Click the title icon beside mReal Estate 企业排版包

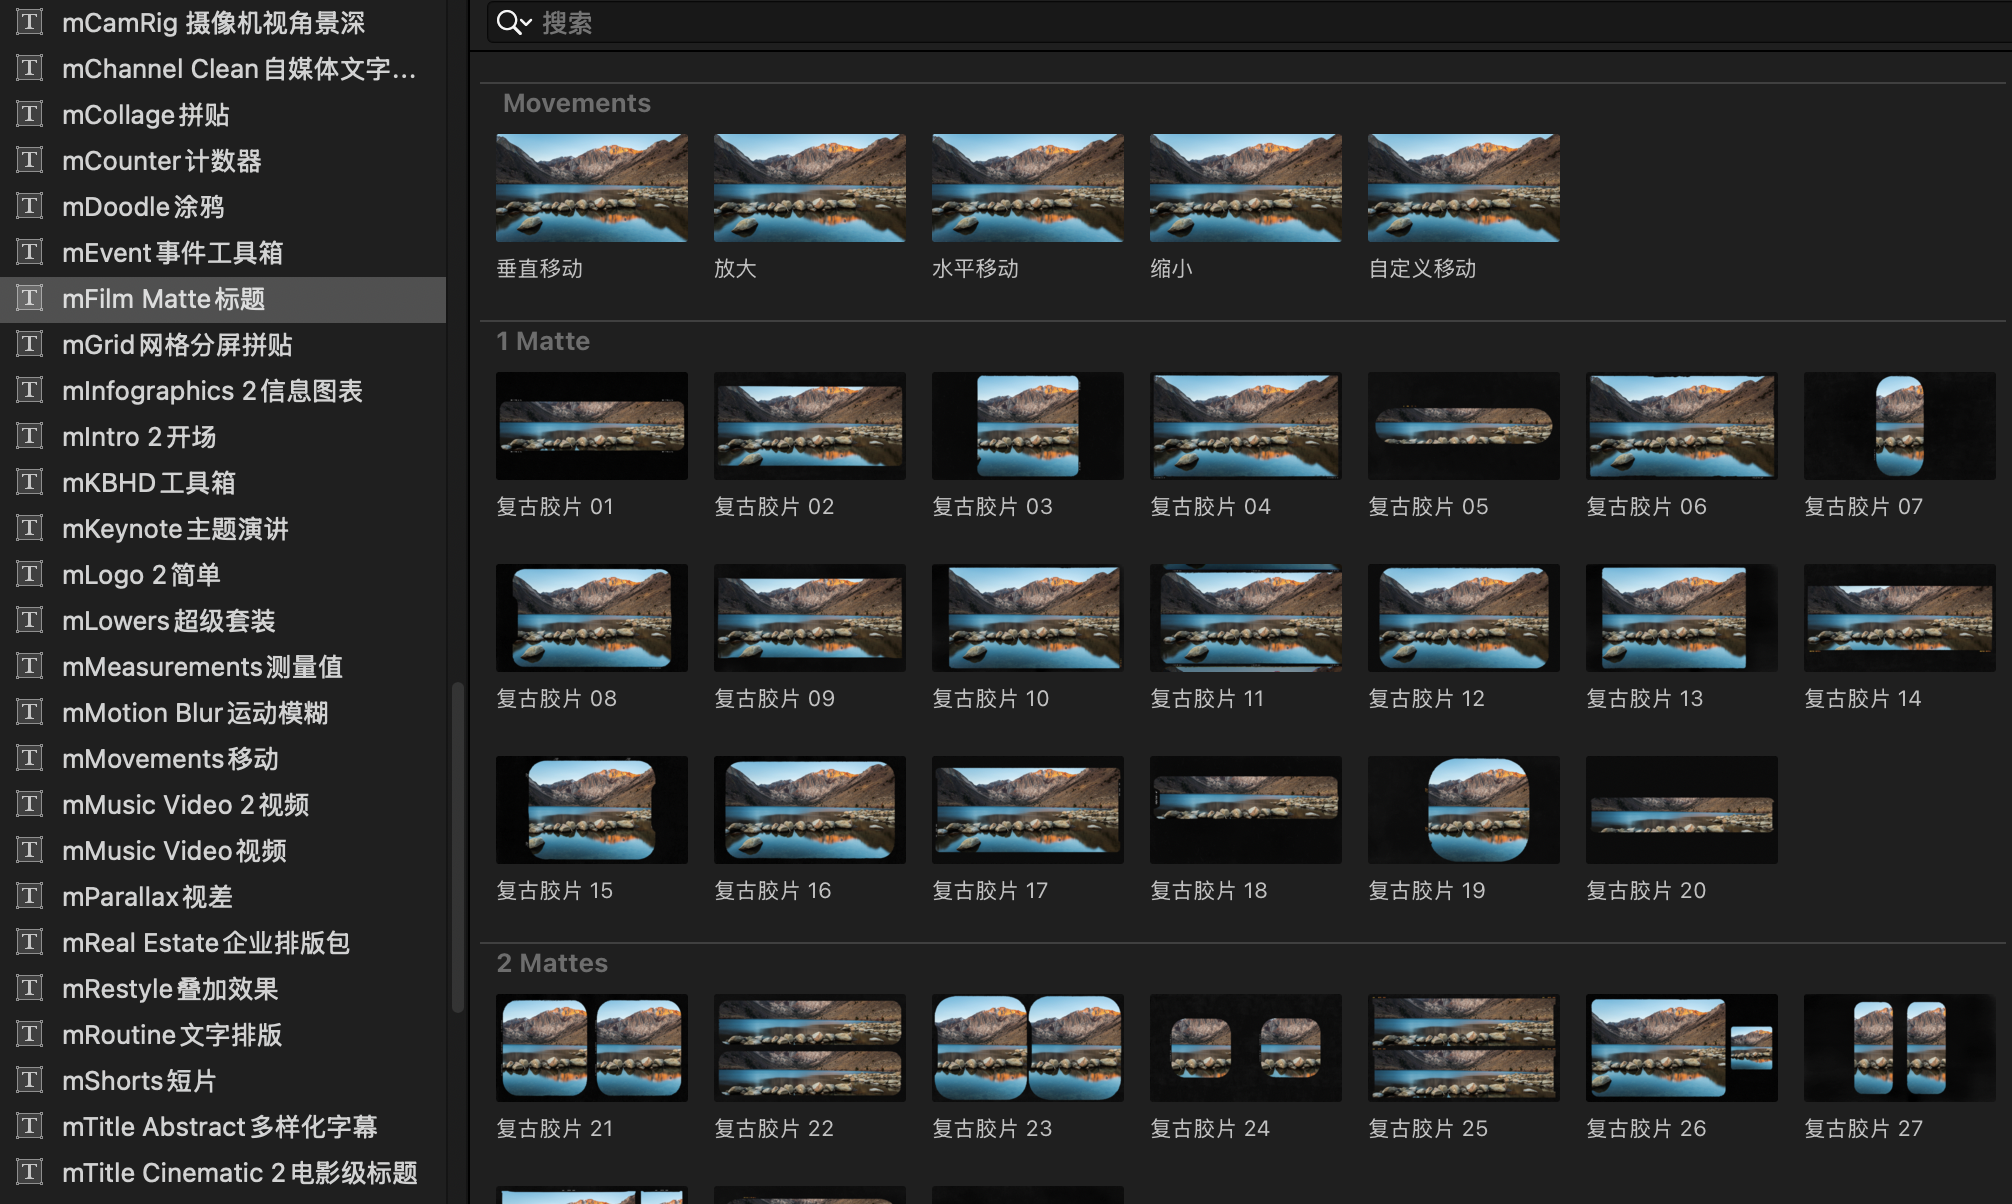tap(30, 942)
